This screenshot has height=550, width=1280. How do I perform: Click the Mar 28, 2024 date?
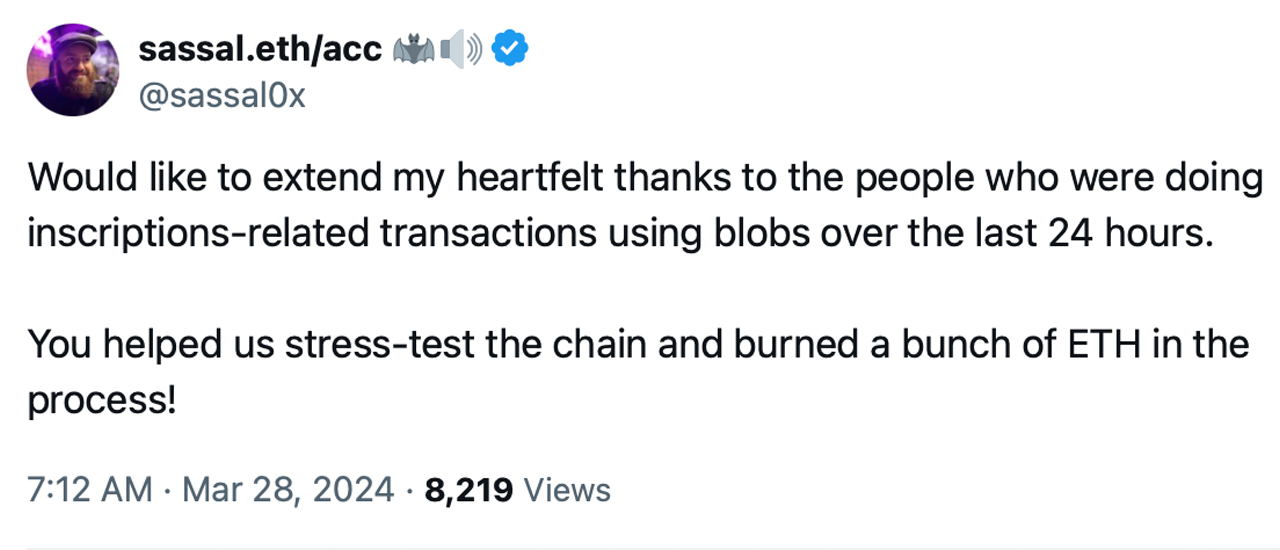click(289, 490)
